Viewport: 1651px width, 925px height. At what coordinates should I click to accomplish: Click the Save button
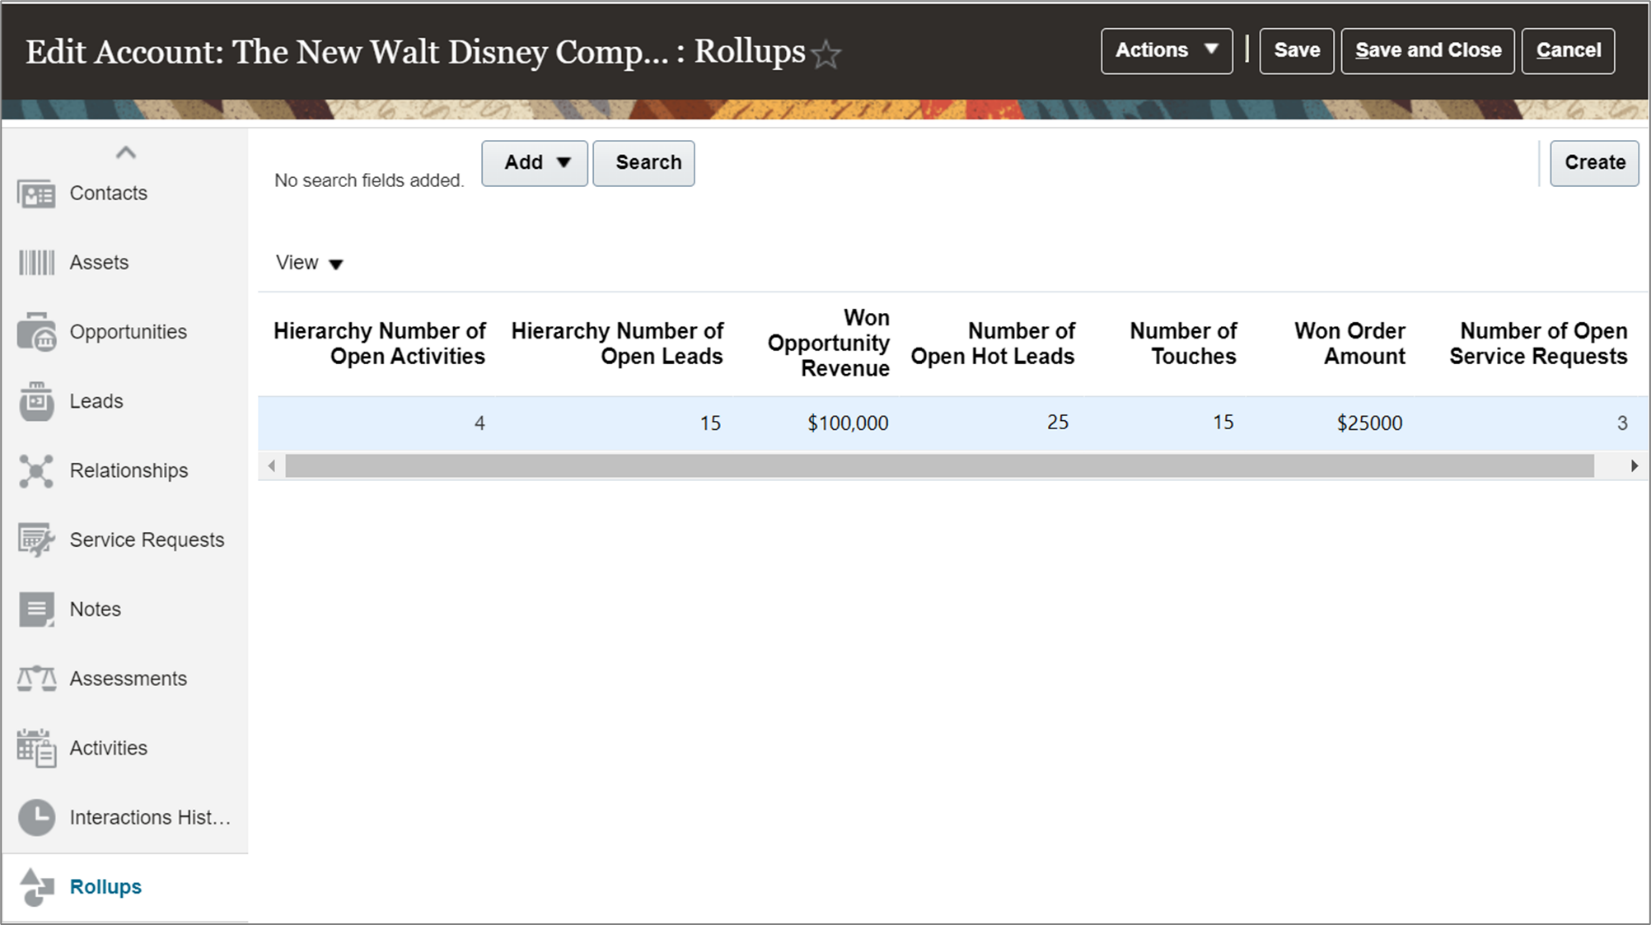(1296, 50)
